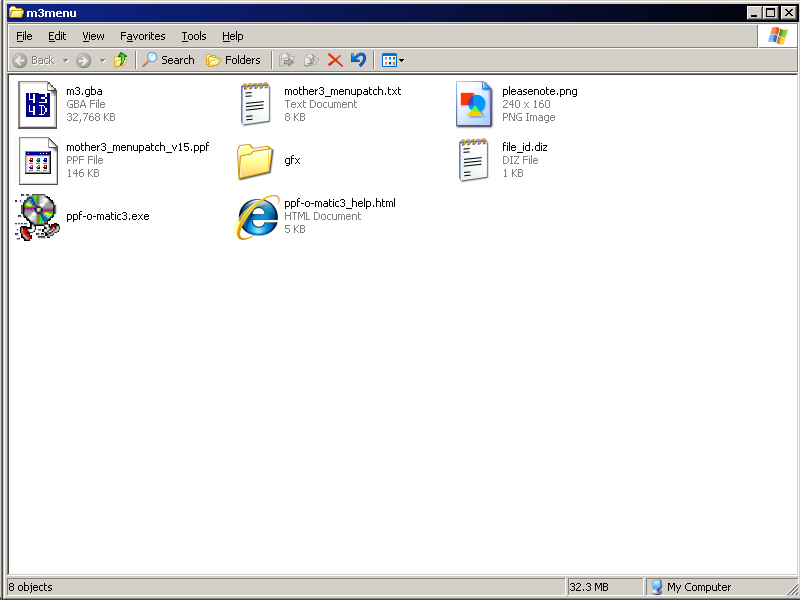Click the blue Undo arrow icon

pos(358,60)
